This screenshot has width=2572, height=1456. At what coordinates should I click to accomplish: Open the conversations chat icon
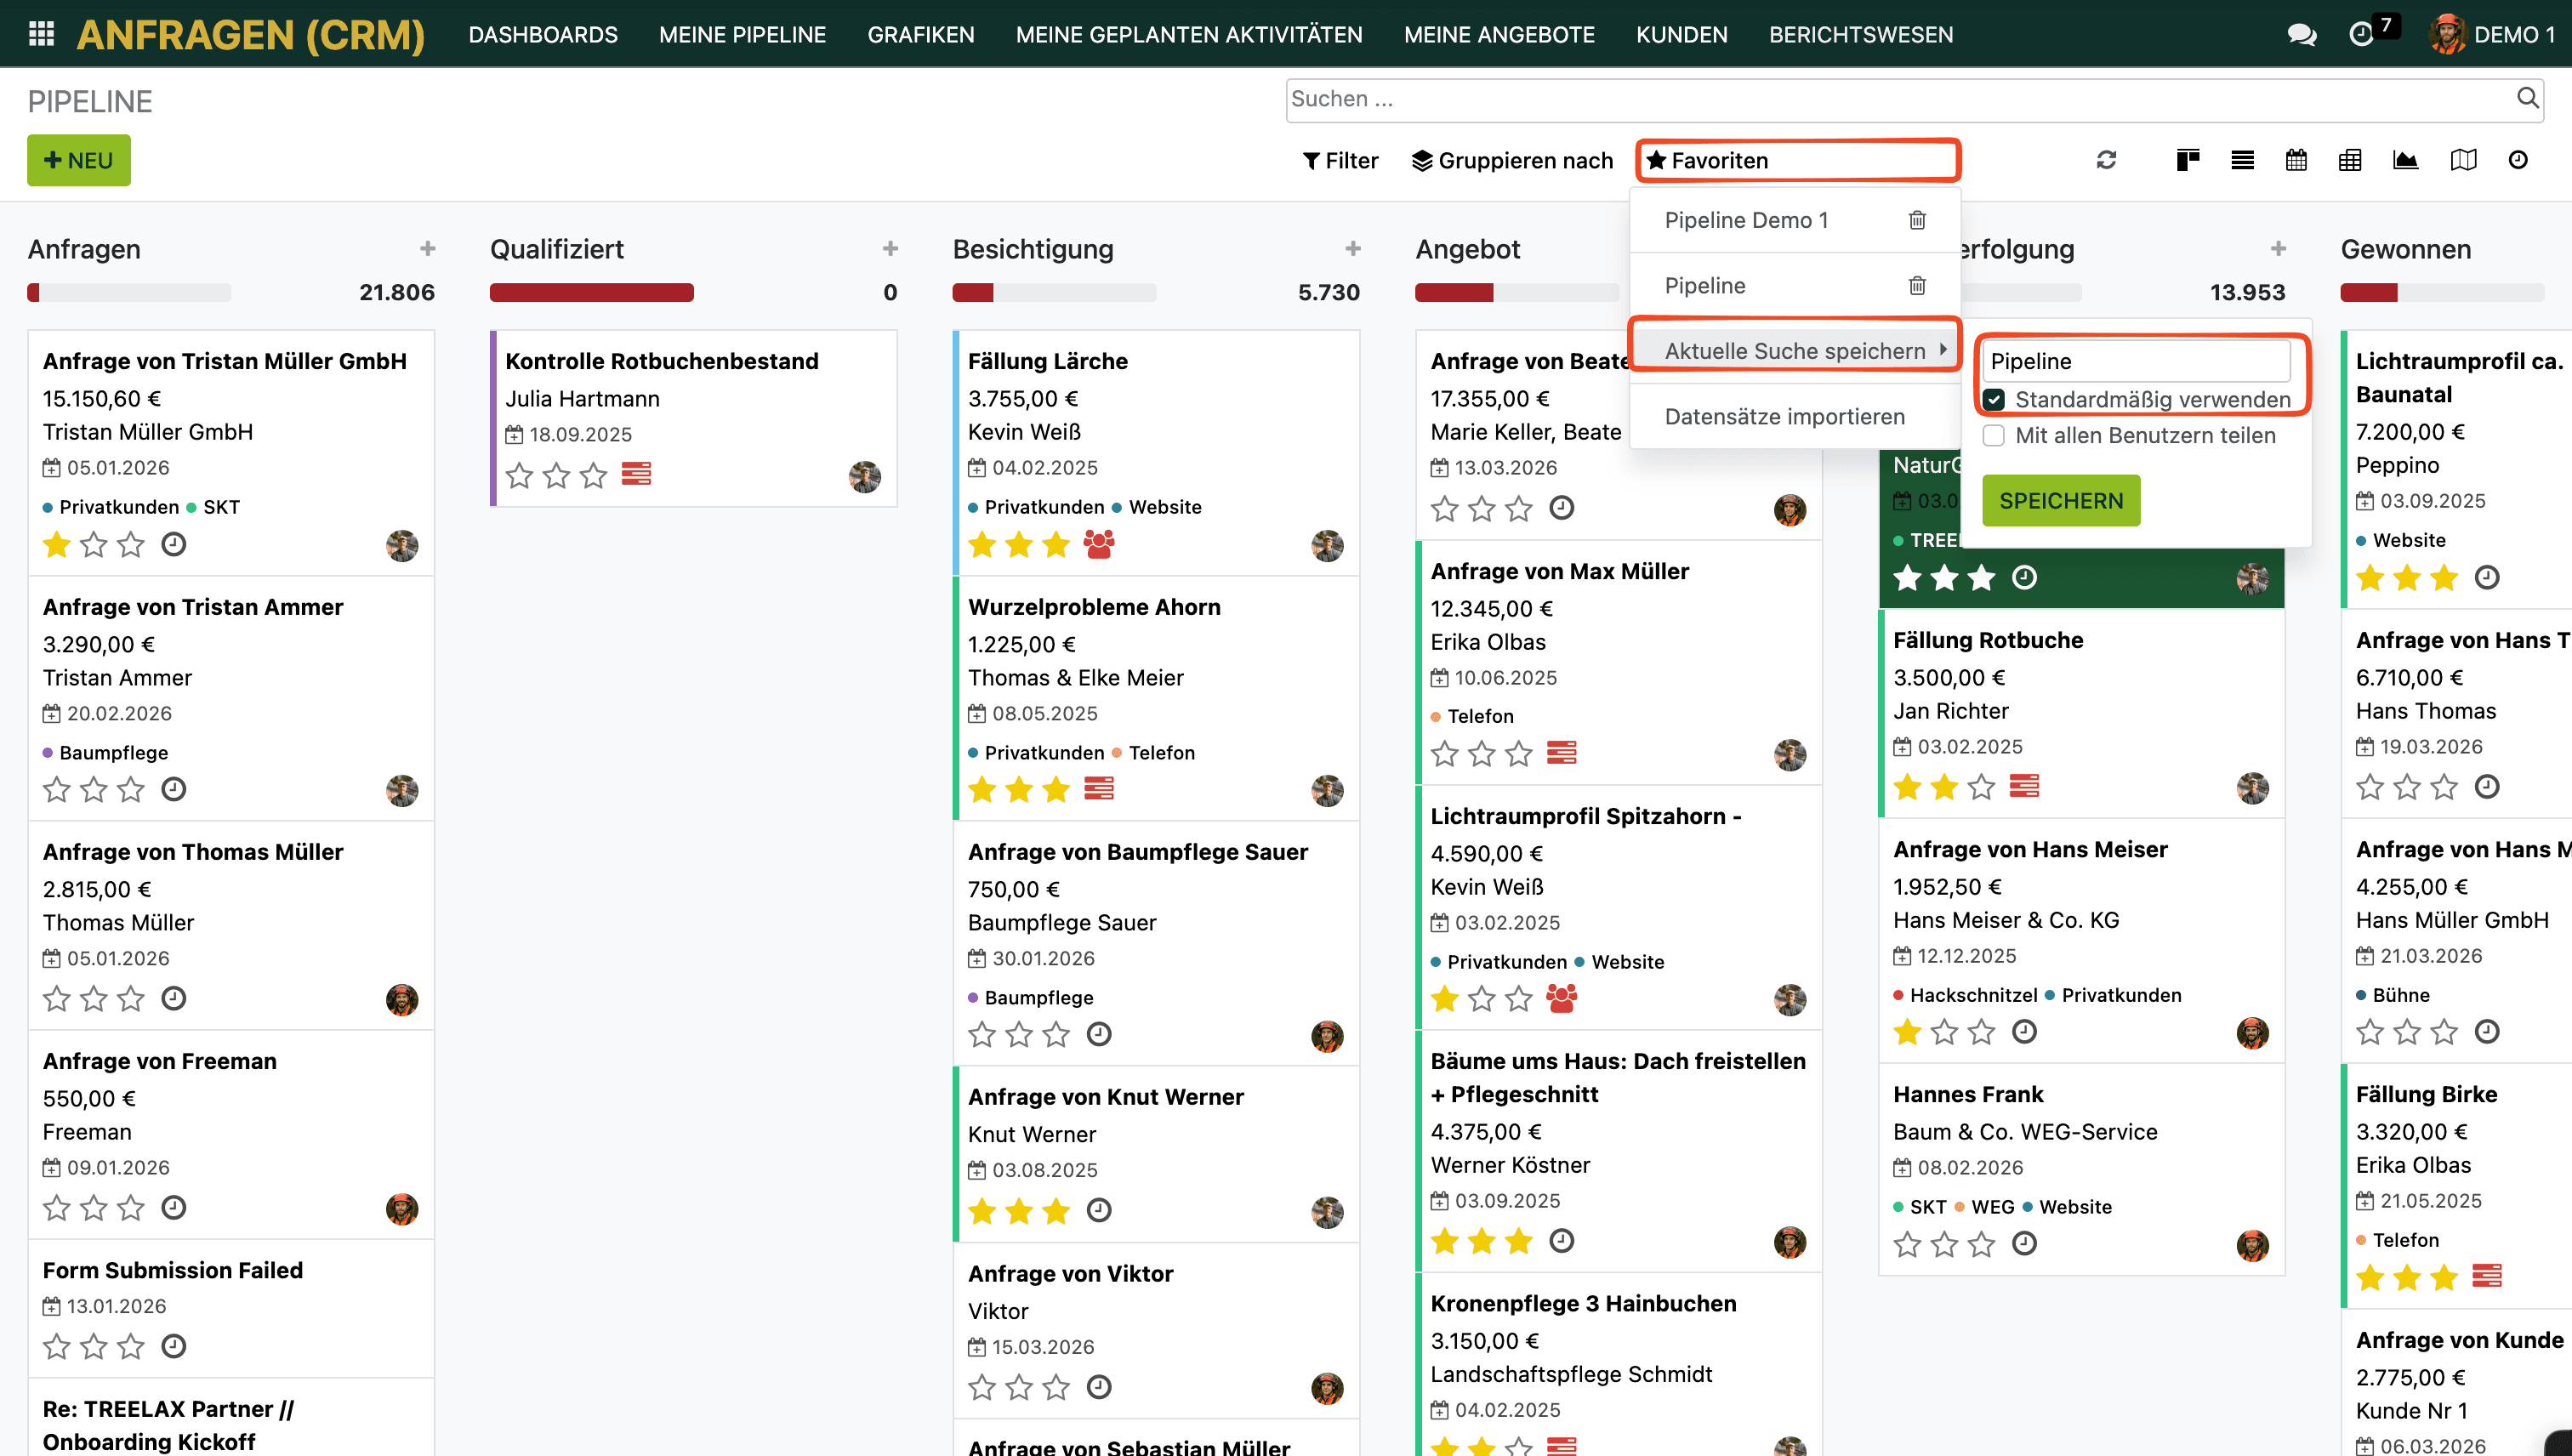(2301, 35)
